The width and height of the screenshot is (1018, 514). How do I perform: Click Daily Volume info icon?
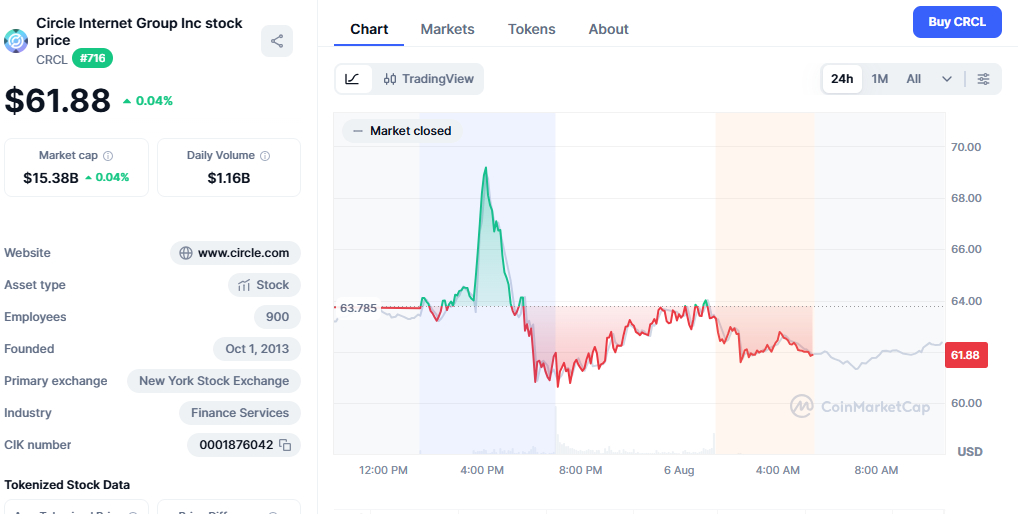click(265, 156)
